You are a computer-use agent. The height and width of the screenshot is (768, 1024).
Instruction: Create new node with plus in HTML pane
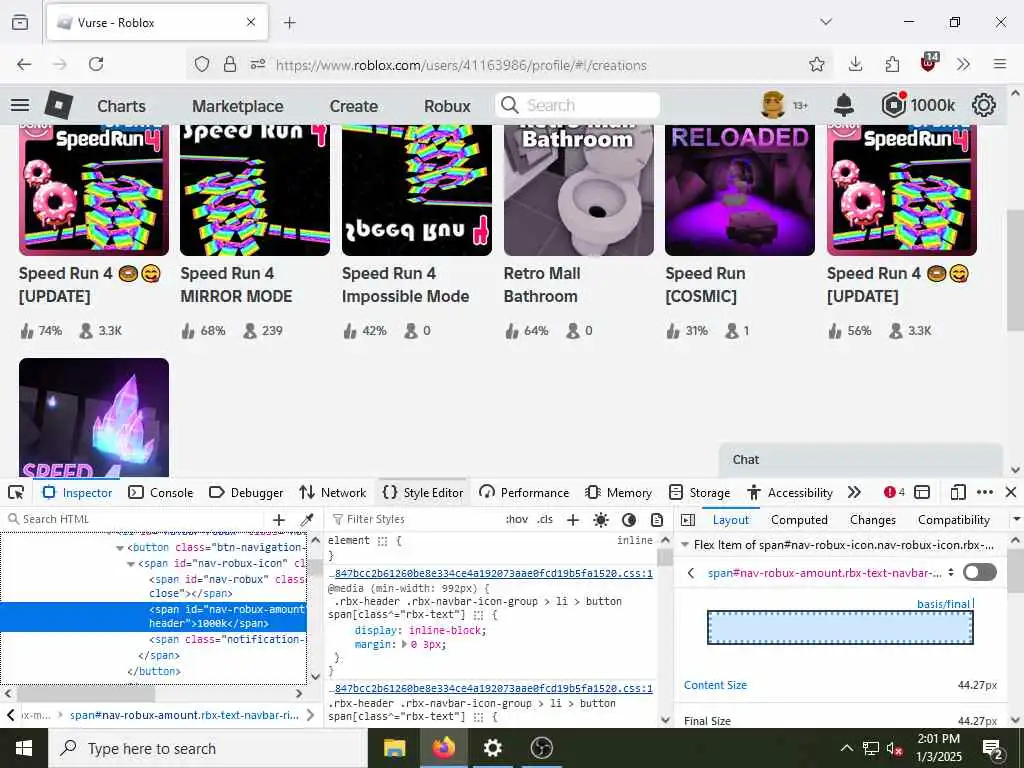279,520
